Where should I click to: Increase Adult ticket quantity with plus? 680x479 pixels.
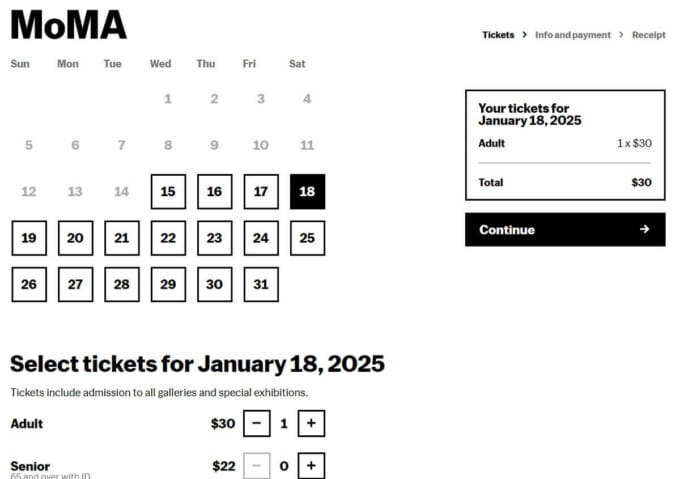(x=311, y=424)
